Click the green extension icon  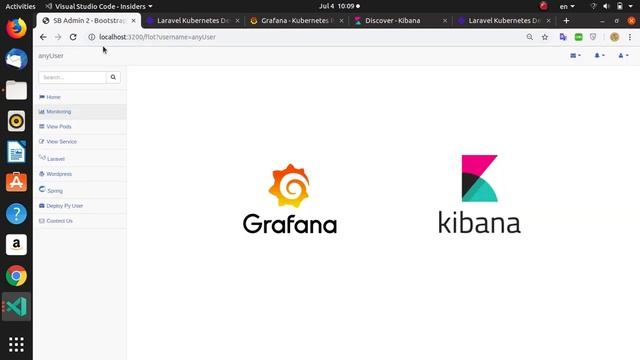578,37
